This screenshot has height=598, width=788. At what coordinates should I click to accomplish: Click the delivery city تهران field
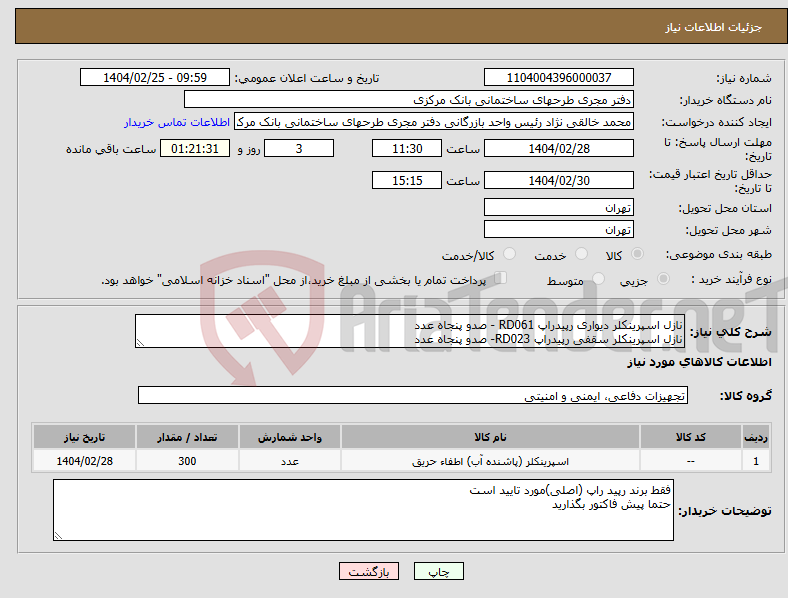point(558,229)
